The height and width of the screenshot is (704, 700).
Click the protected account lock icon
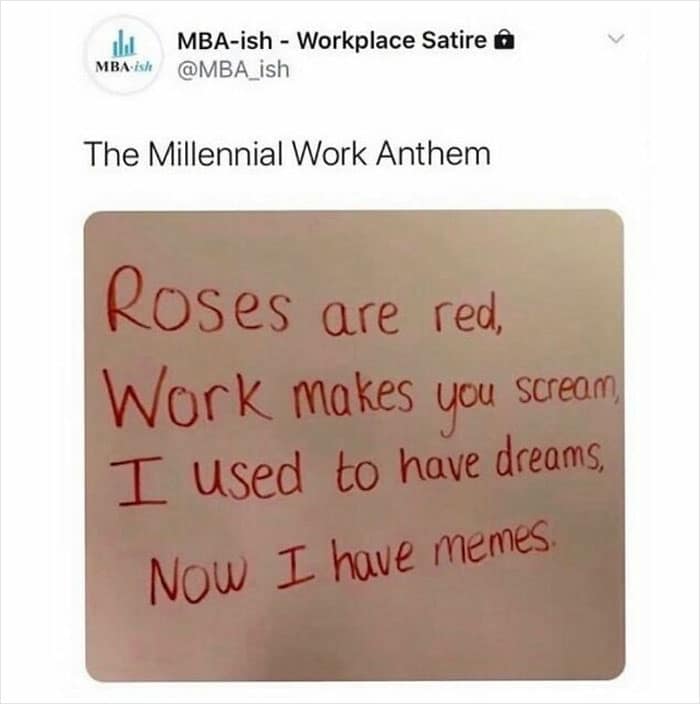tap(504, 40)
